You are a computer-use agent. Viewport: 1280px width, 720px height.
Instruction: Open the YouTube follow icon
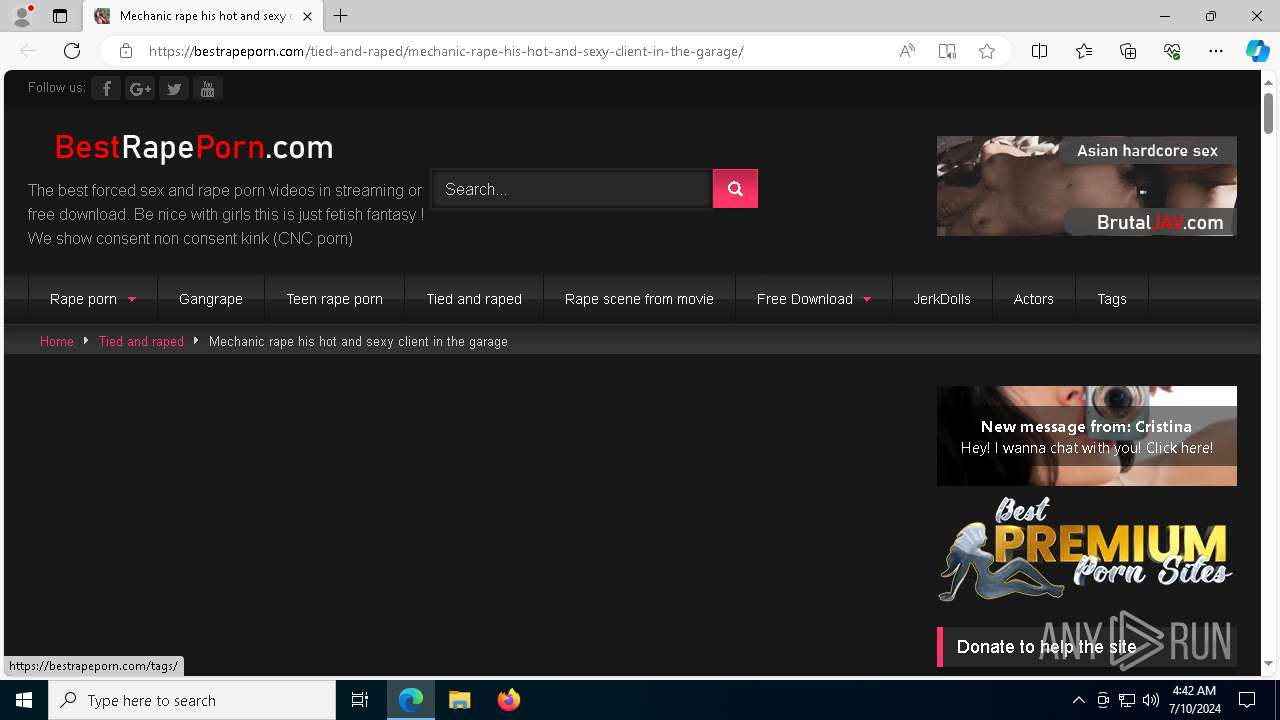tap(208, 89)
